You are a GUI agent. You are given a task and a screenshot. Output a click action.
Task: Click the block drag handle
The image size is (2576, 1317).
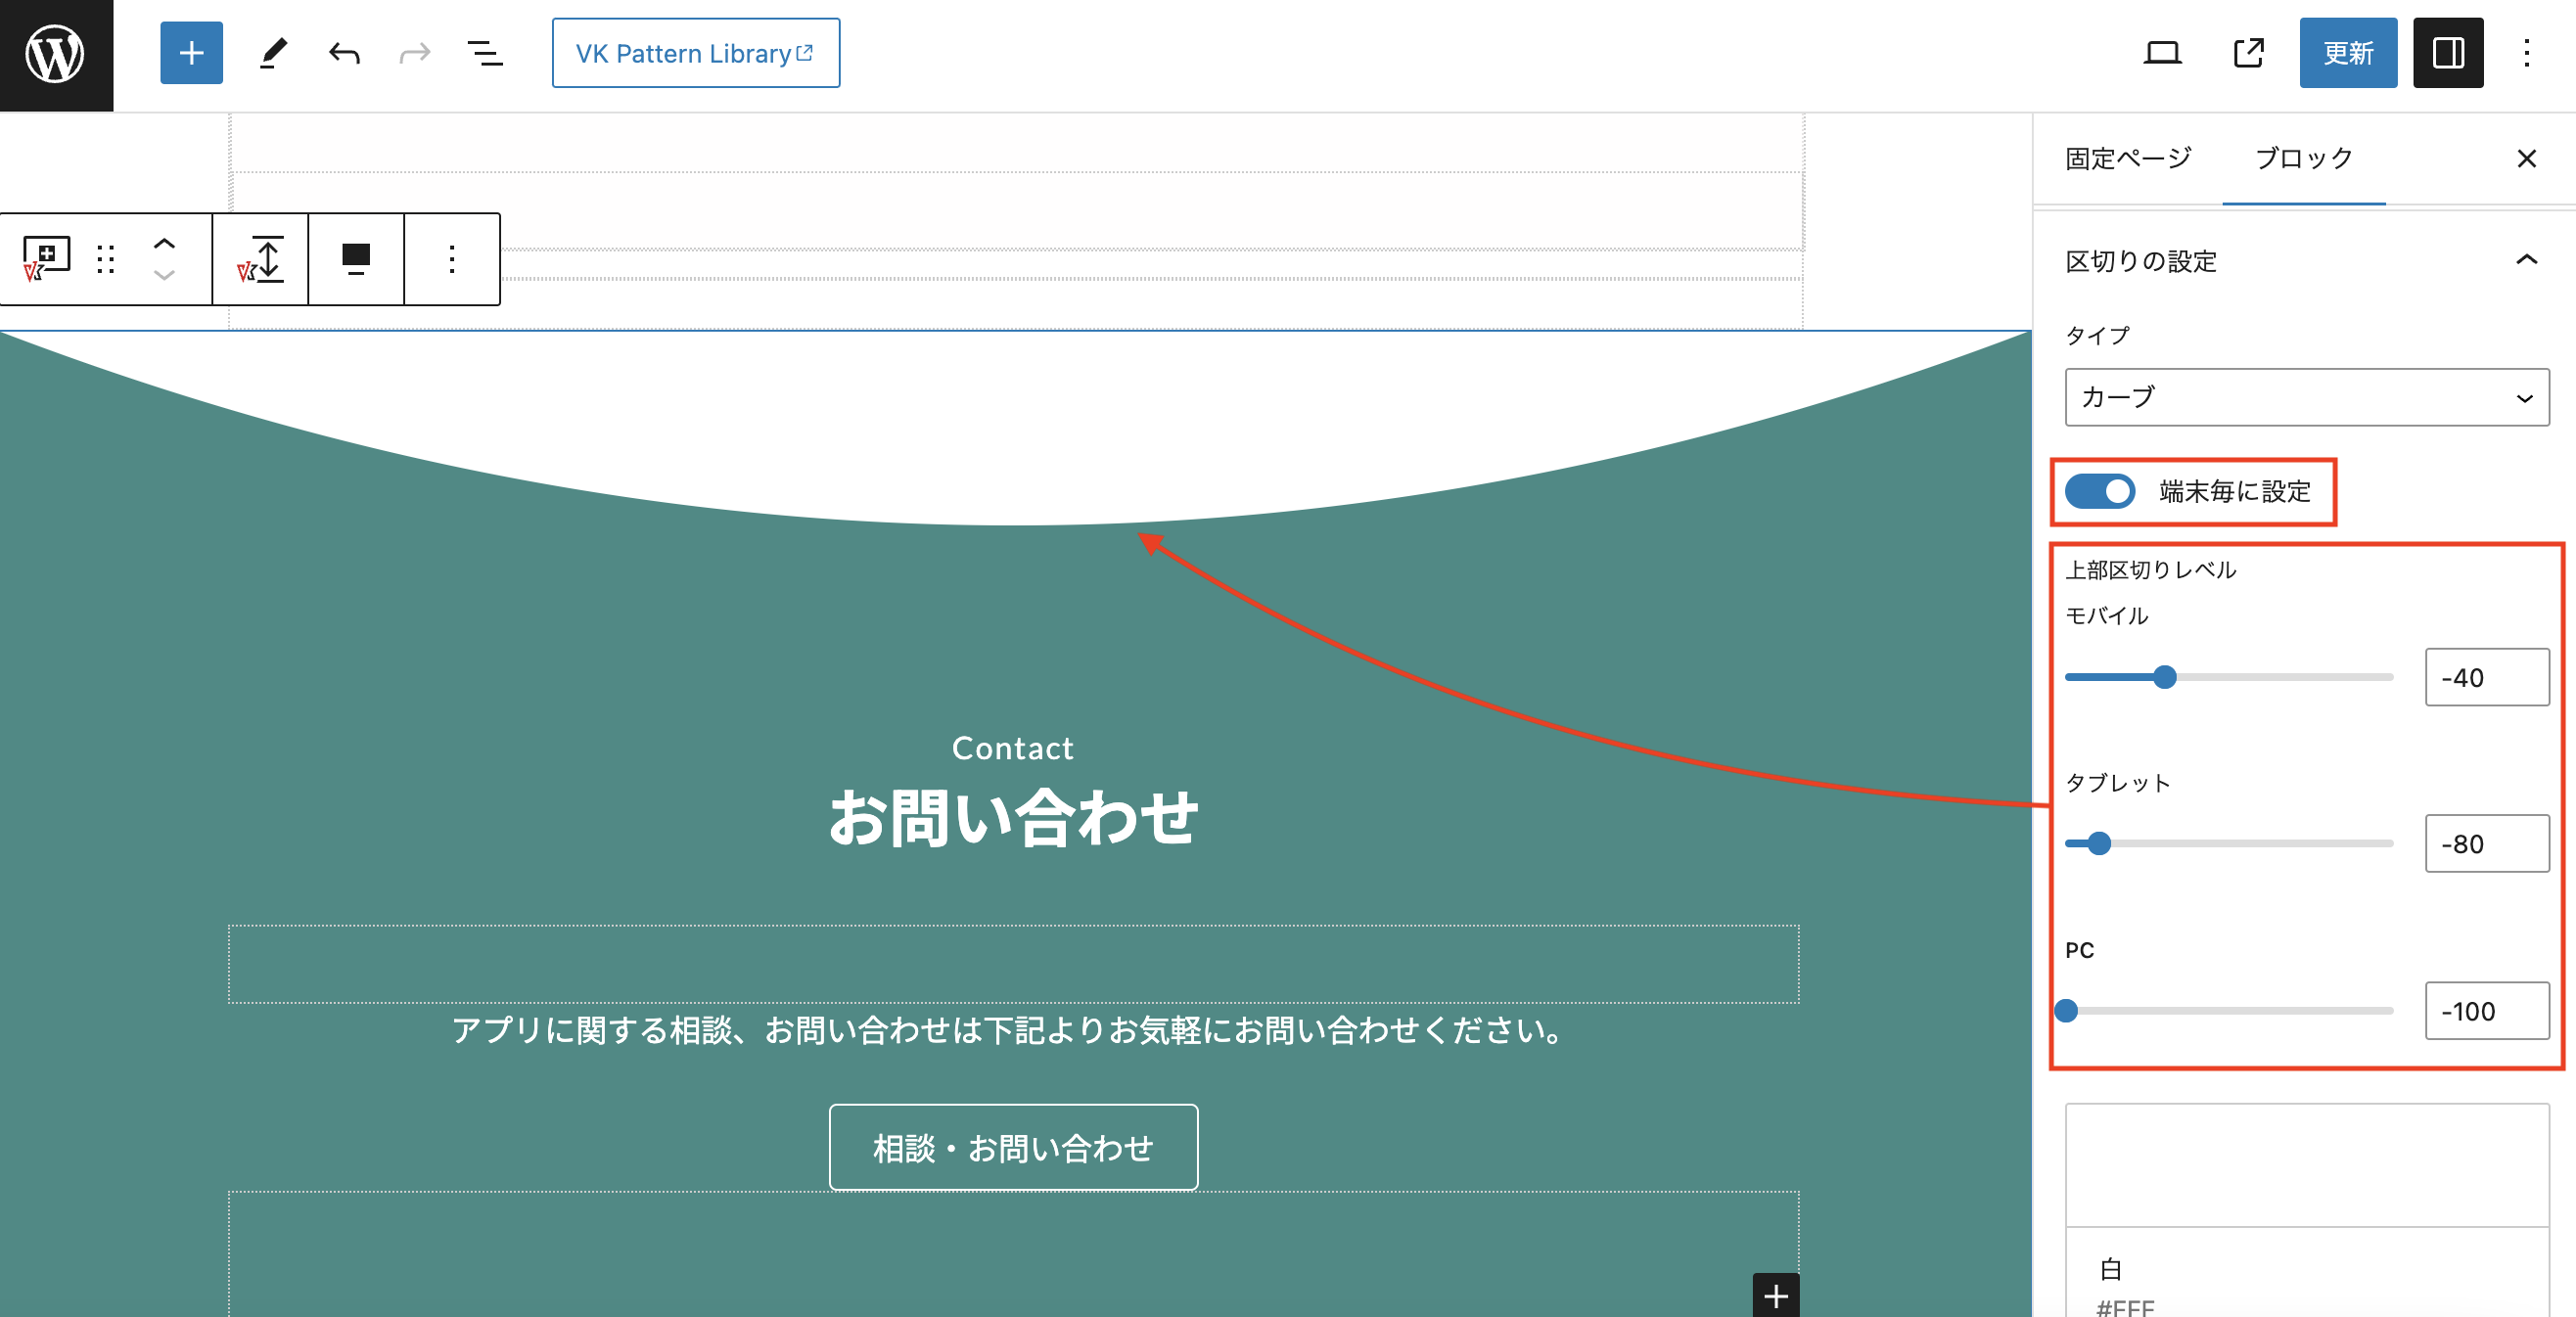tap(106, 259)
